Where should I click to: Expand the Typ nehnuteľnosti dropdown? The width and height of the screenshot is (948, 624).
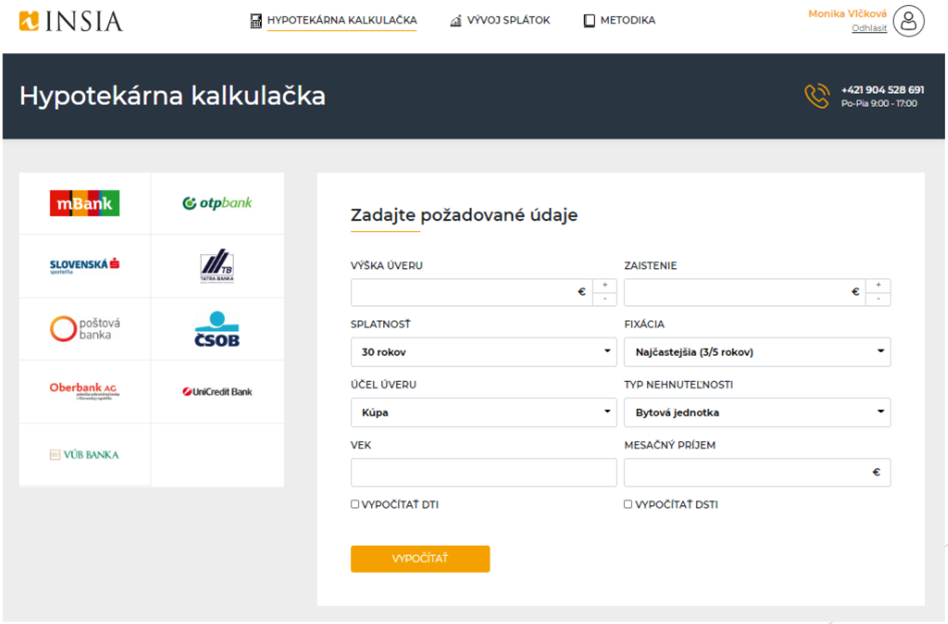point(758,412)
